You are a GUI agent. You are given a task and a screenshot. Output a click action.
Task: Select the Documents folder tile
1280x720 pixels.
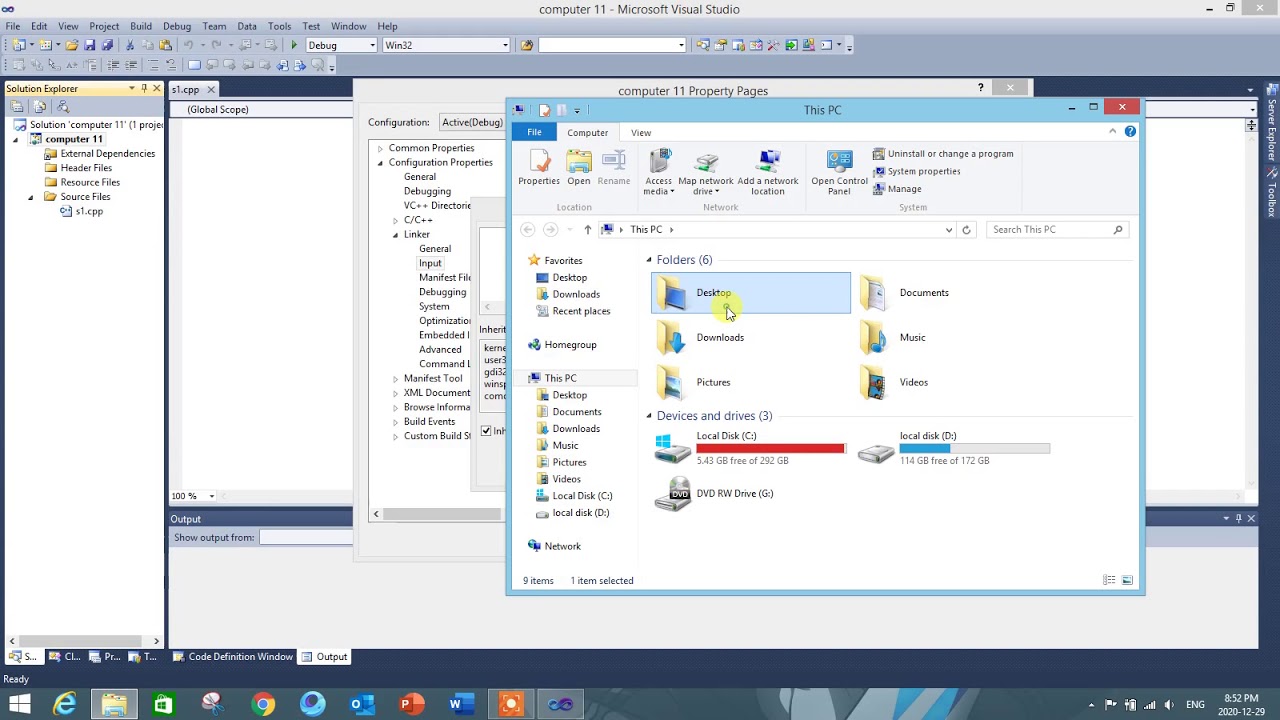(954, 293)
